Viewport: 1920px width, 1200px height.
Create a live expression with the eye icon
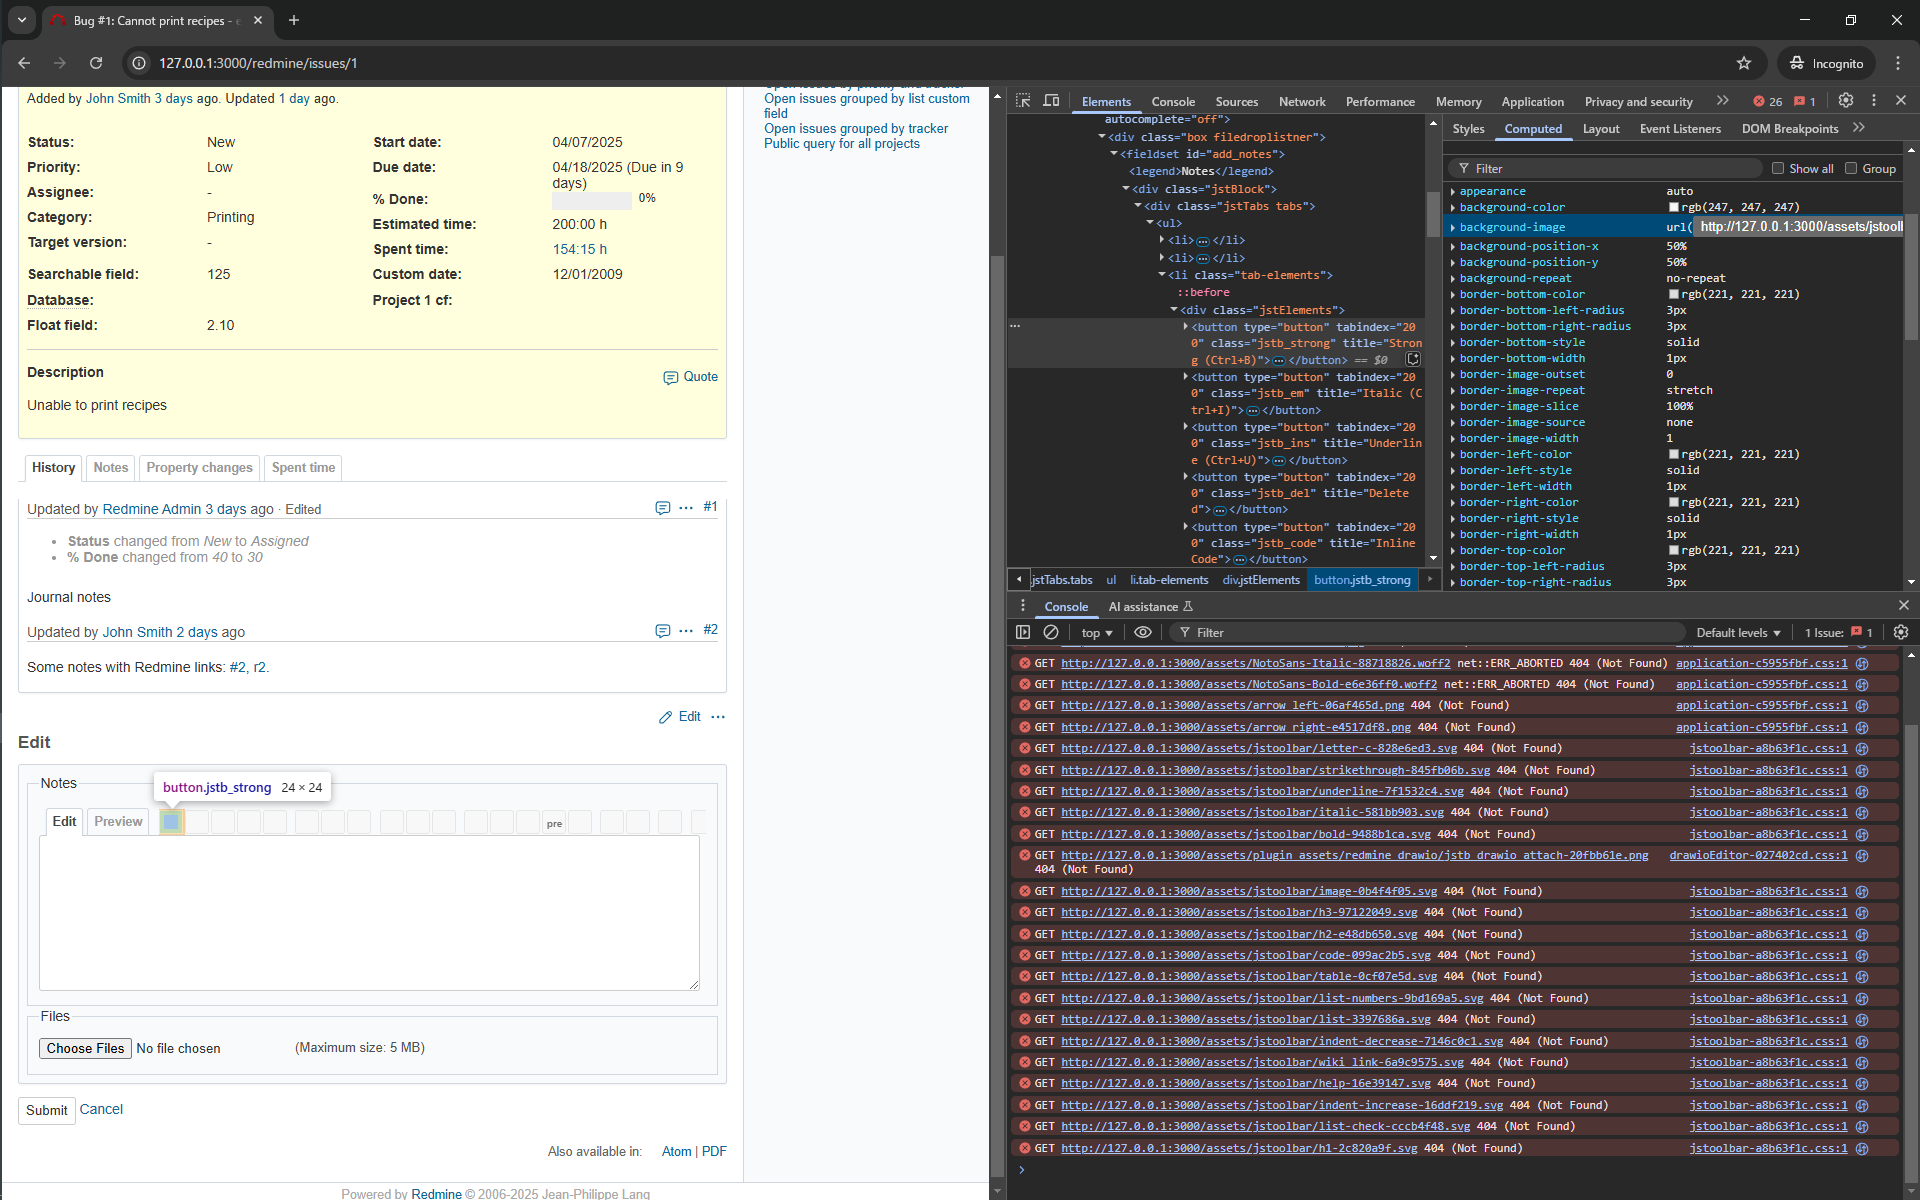(1143, 632)
